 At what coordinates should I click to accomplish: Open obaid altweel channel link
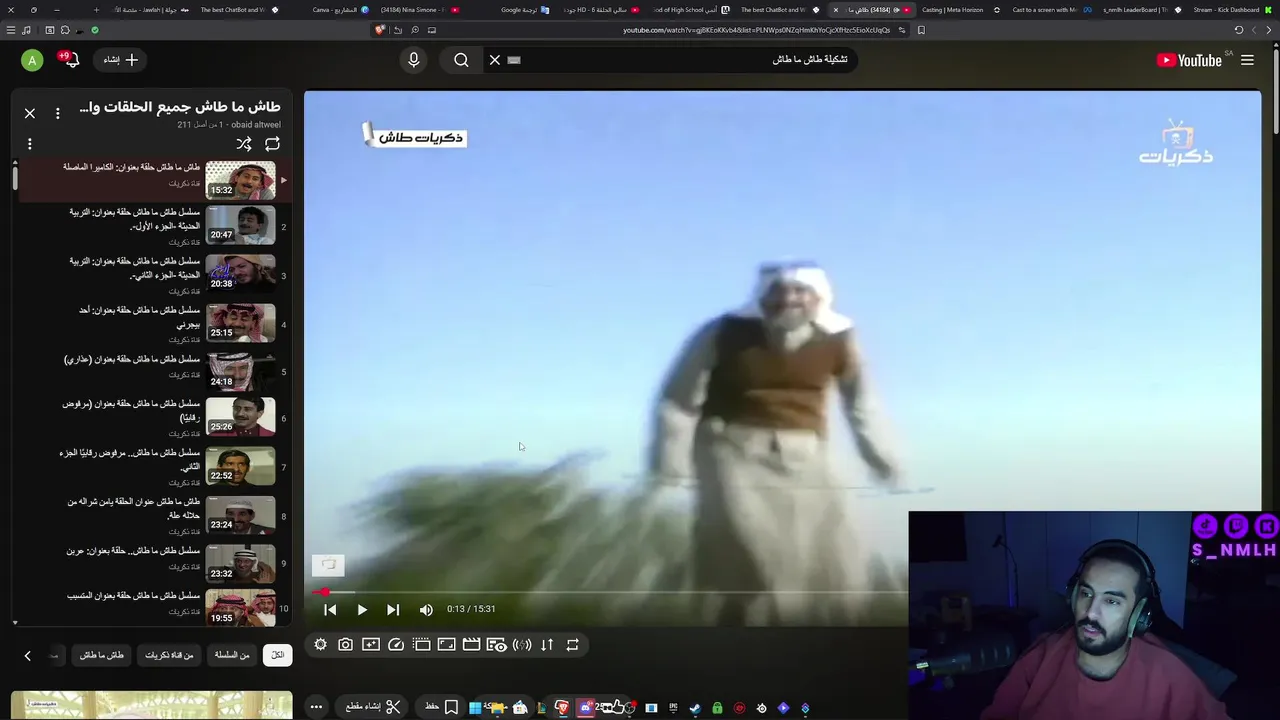[x=256, y=125]
